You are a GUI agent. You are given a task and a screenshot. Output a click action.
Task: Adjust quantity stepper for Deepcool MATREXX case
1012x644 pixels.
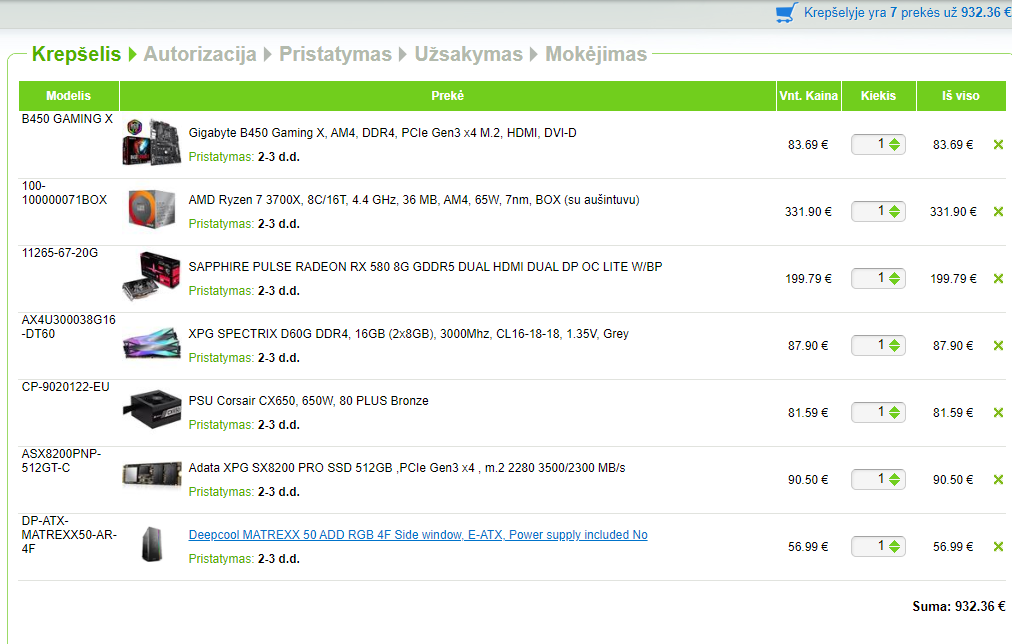[894, 547]
